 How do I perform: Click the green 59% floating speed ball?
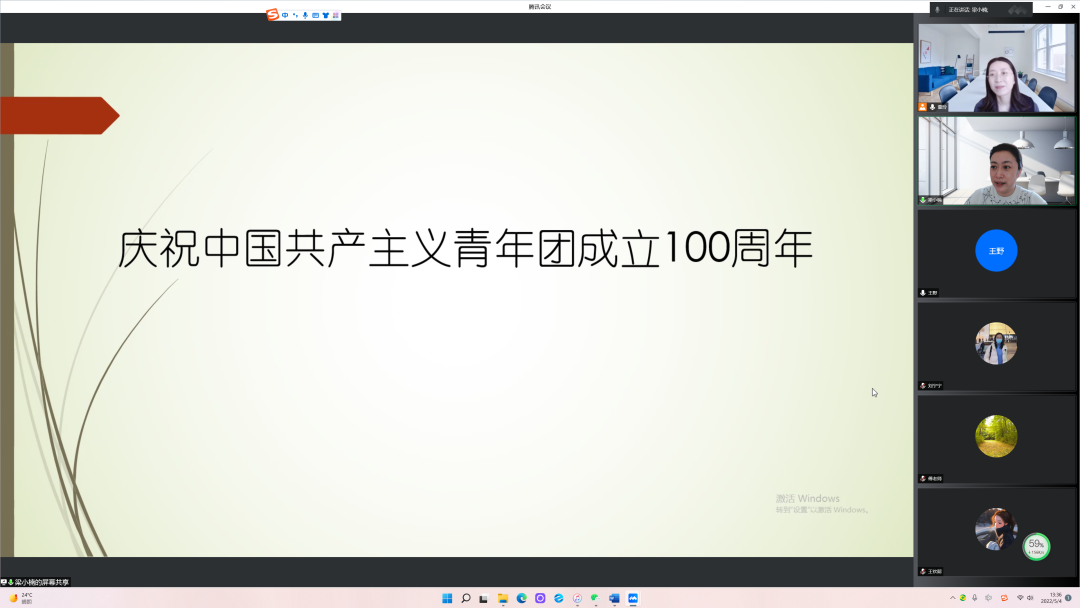[1036, 546]
